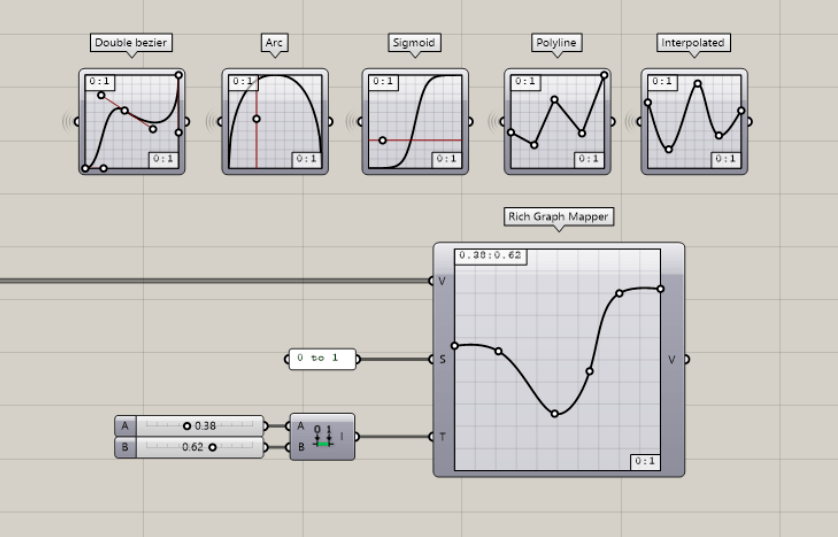
Task: Click the "Sigmoid" name tag
Action: click(414, 43)
